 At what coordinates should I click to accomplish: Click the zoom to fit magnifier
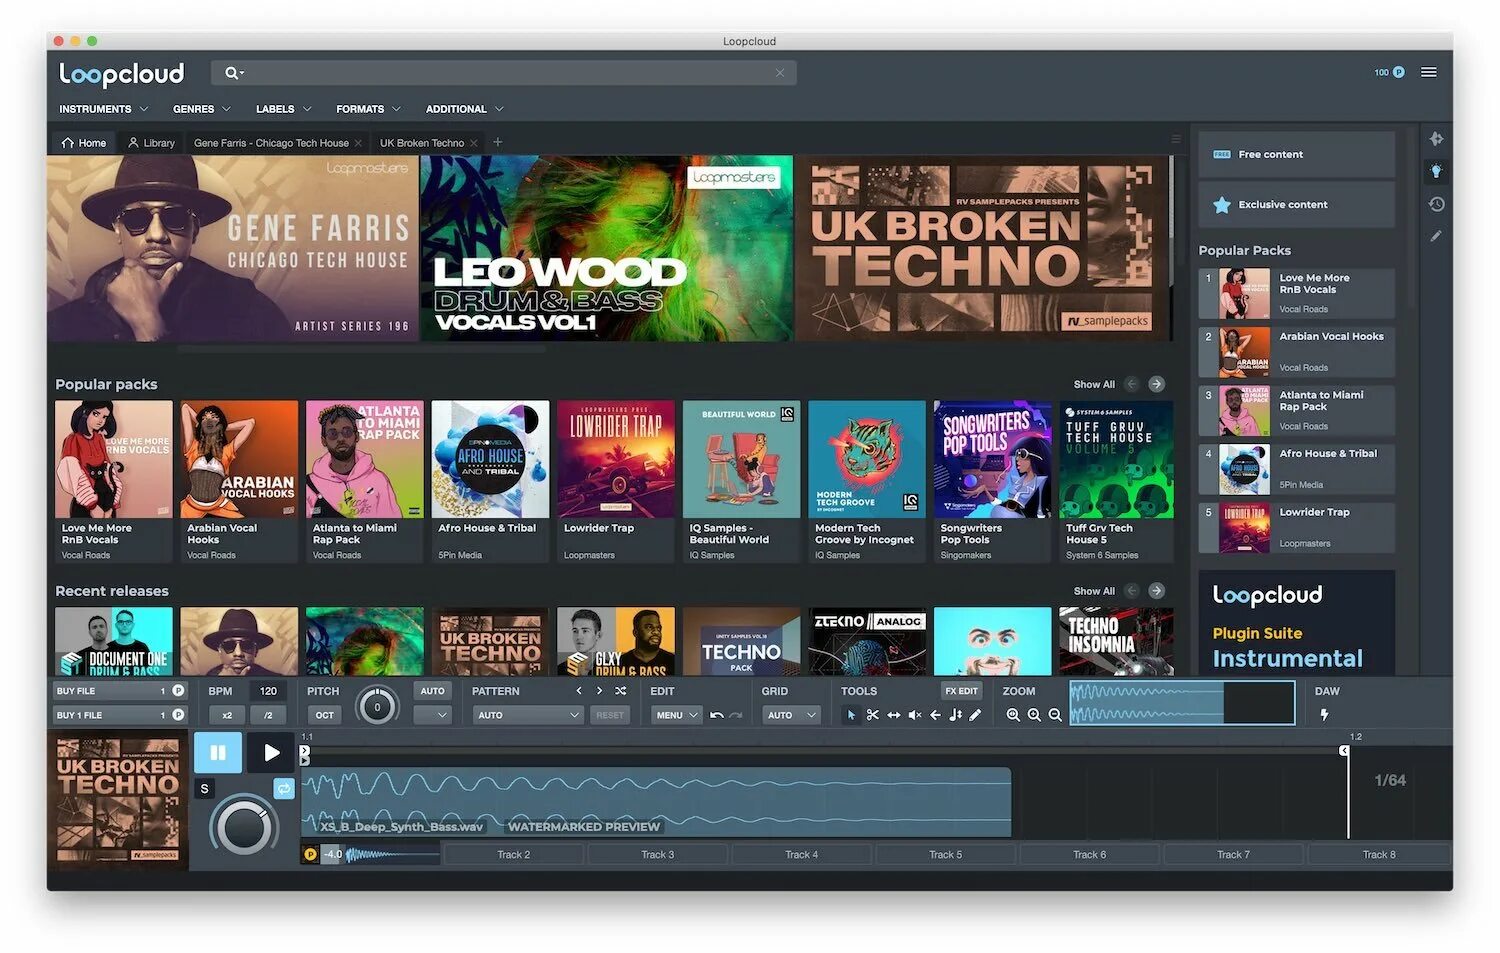click(x=1013, y=715)
